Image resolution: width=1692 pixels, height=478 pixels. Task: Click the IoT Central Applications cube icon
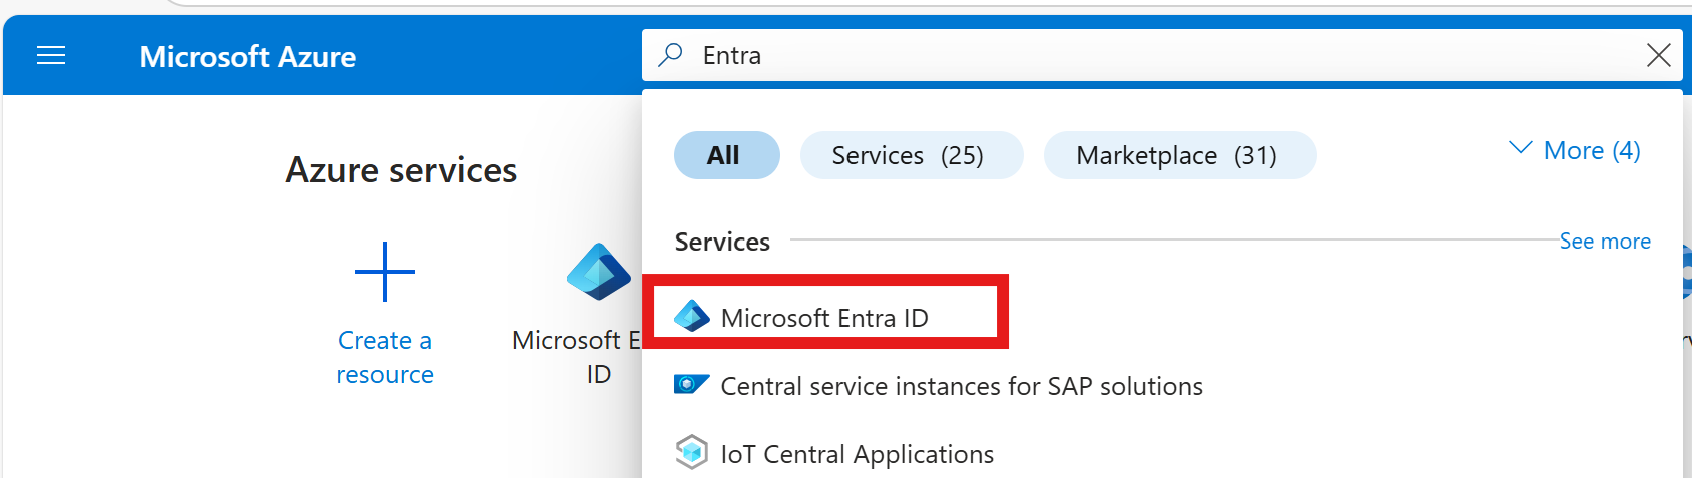click(x=691, y=453)
